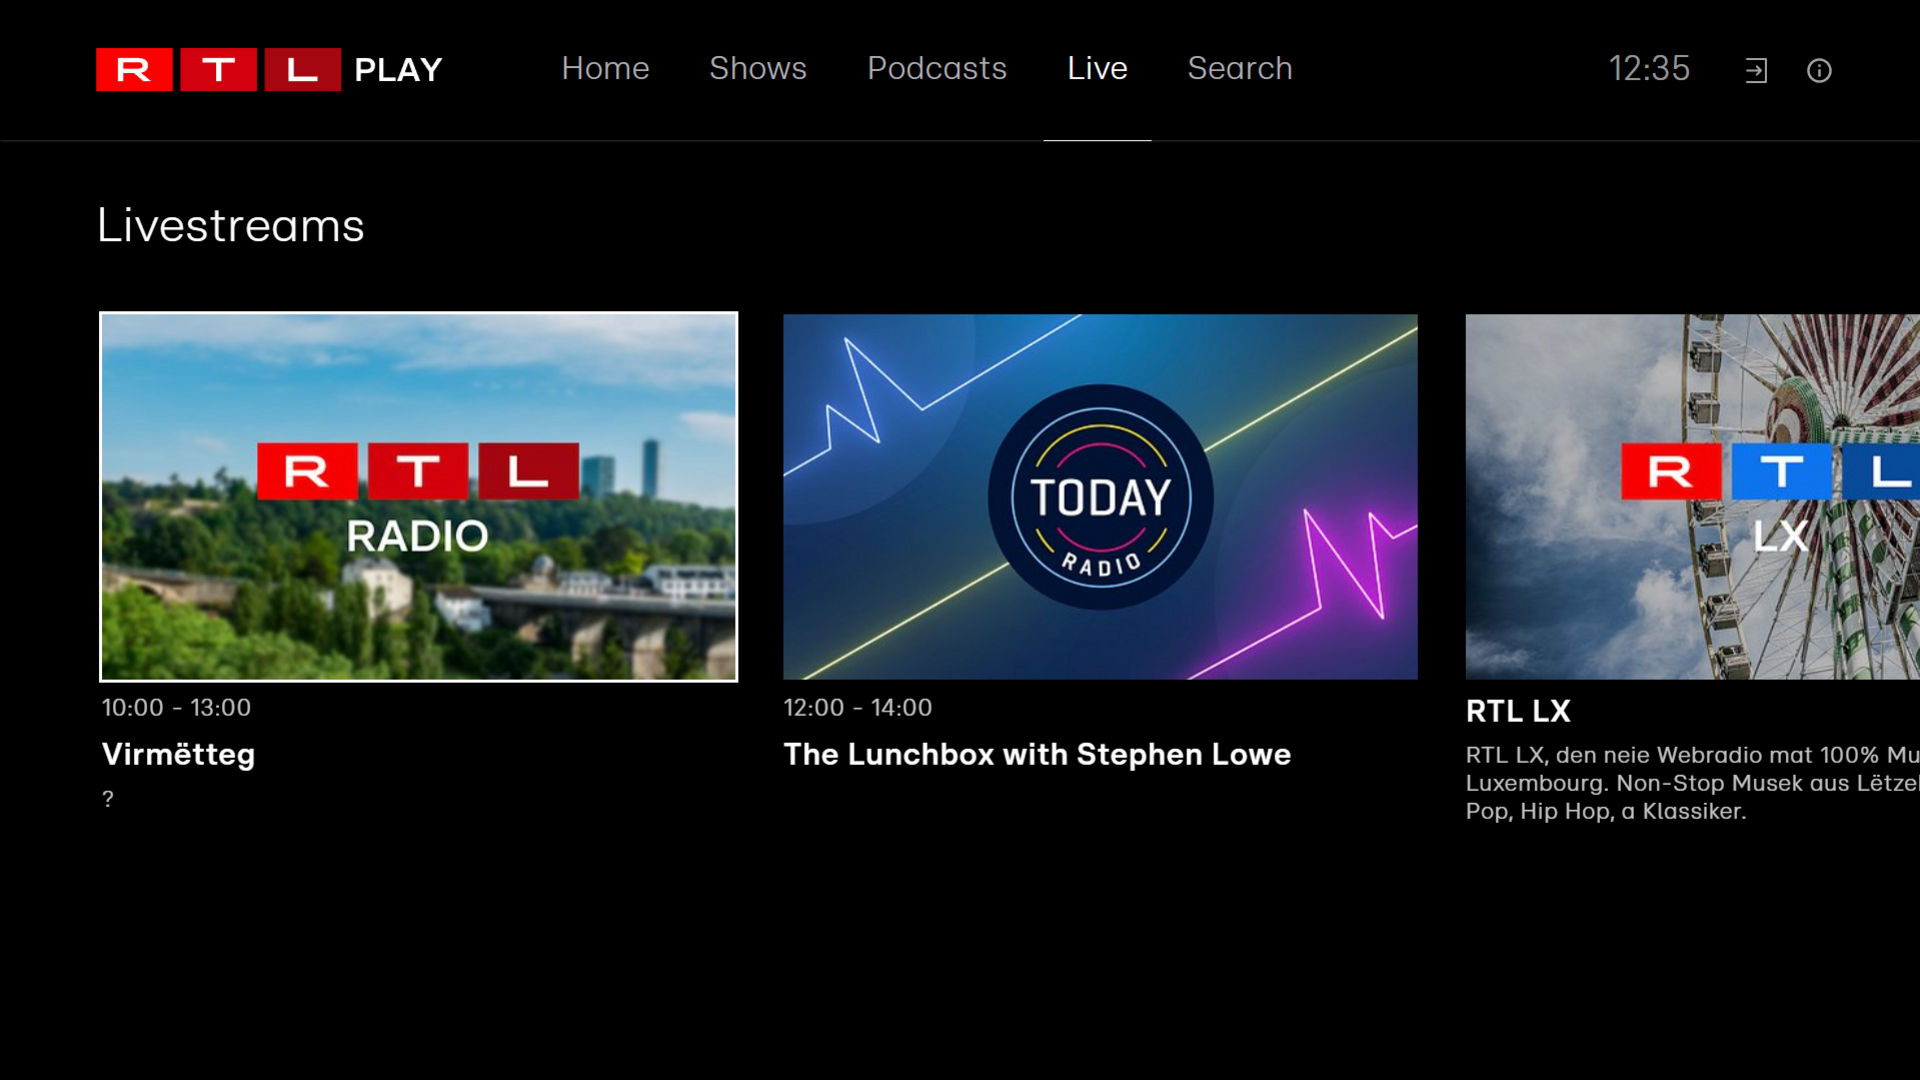Open the Search tab

(1240, 68)
